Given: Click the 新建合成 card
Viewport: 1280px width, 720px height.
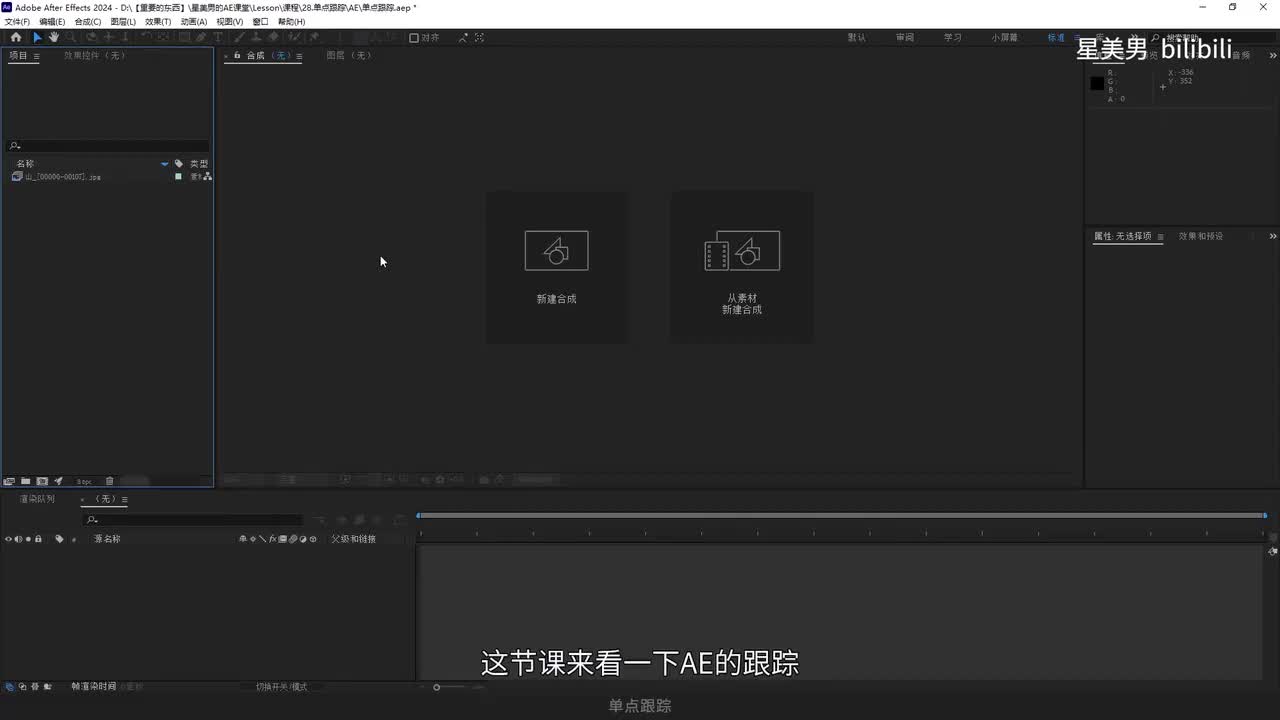Looking at the screenshot, I should pyautogui.click(x=557, y=267).
